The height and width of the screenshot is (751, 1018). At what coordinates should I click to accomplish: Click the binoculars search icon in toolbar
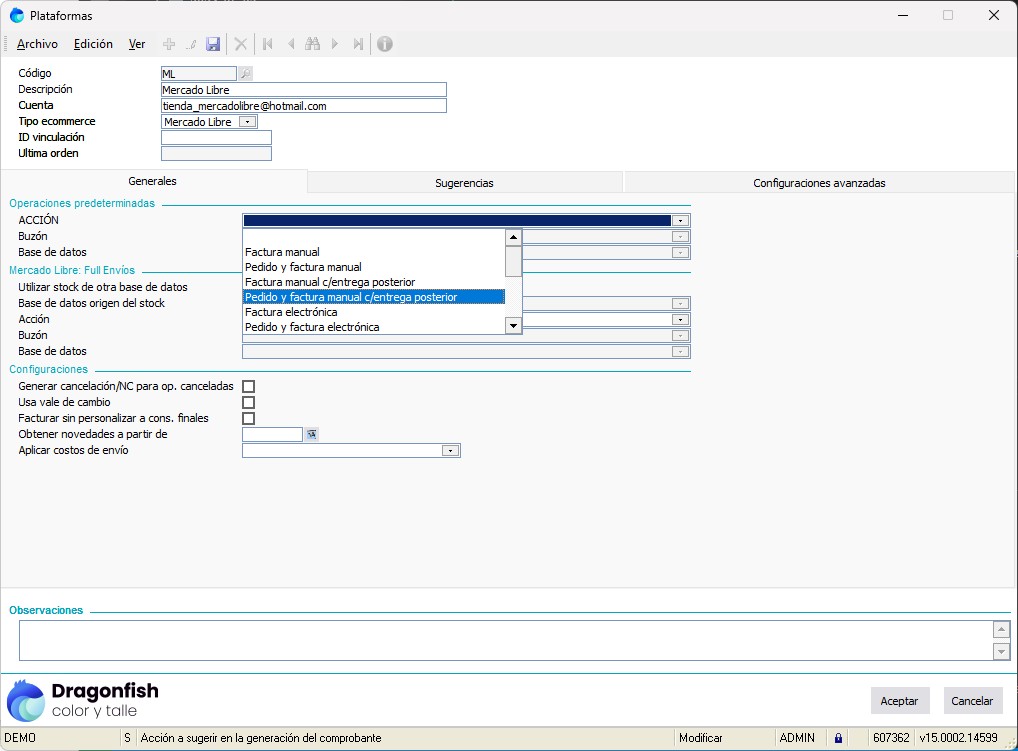pyautogui.click(x=312, y=44)
